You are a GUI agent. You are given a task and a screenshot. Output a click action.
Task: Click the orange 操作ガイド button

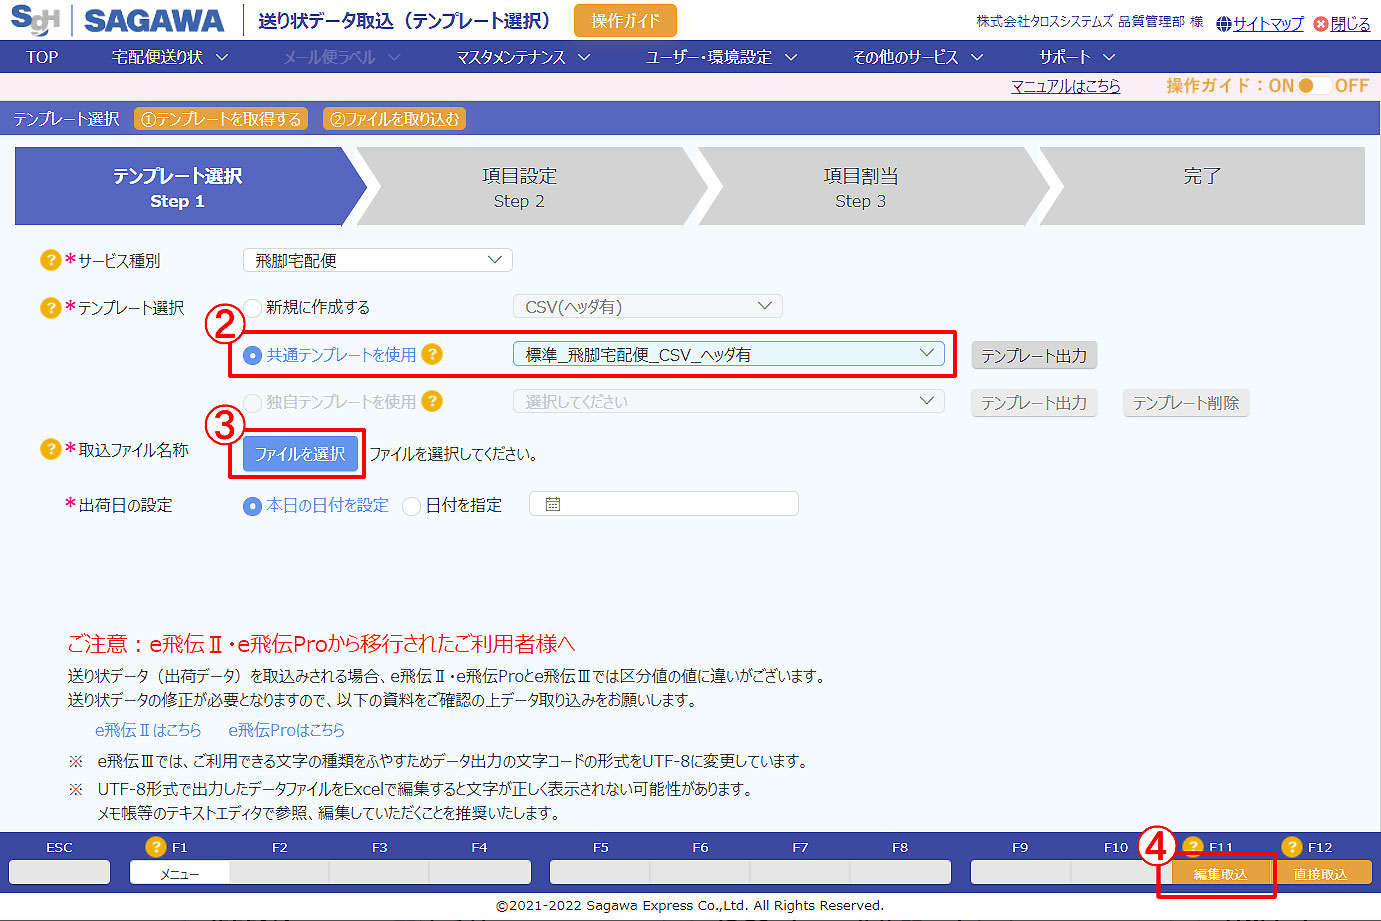[625, 21]
